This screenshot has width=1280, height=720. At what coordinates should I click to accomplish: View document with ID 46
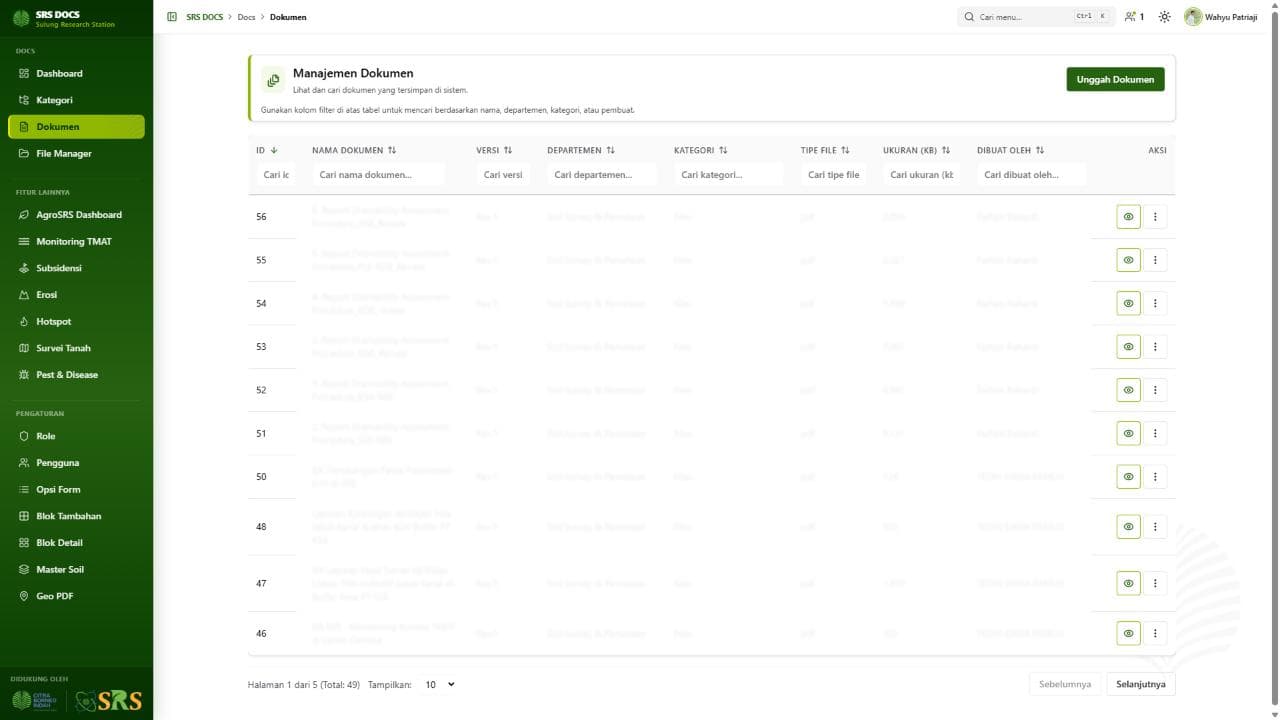click(1128, 633)
